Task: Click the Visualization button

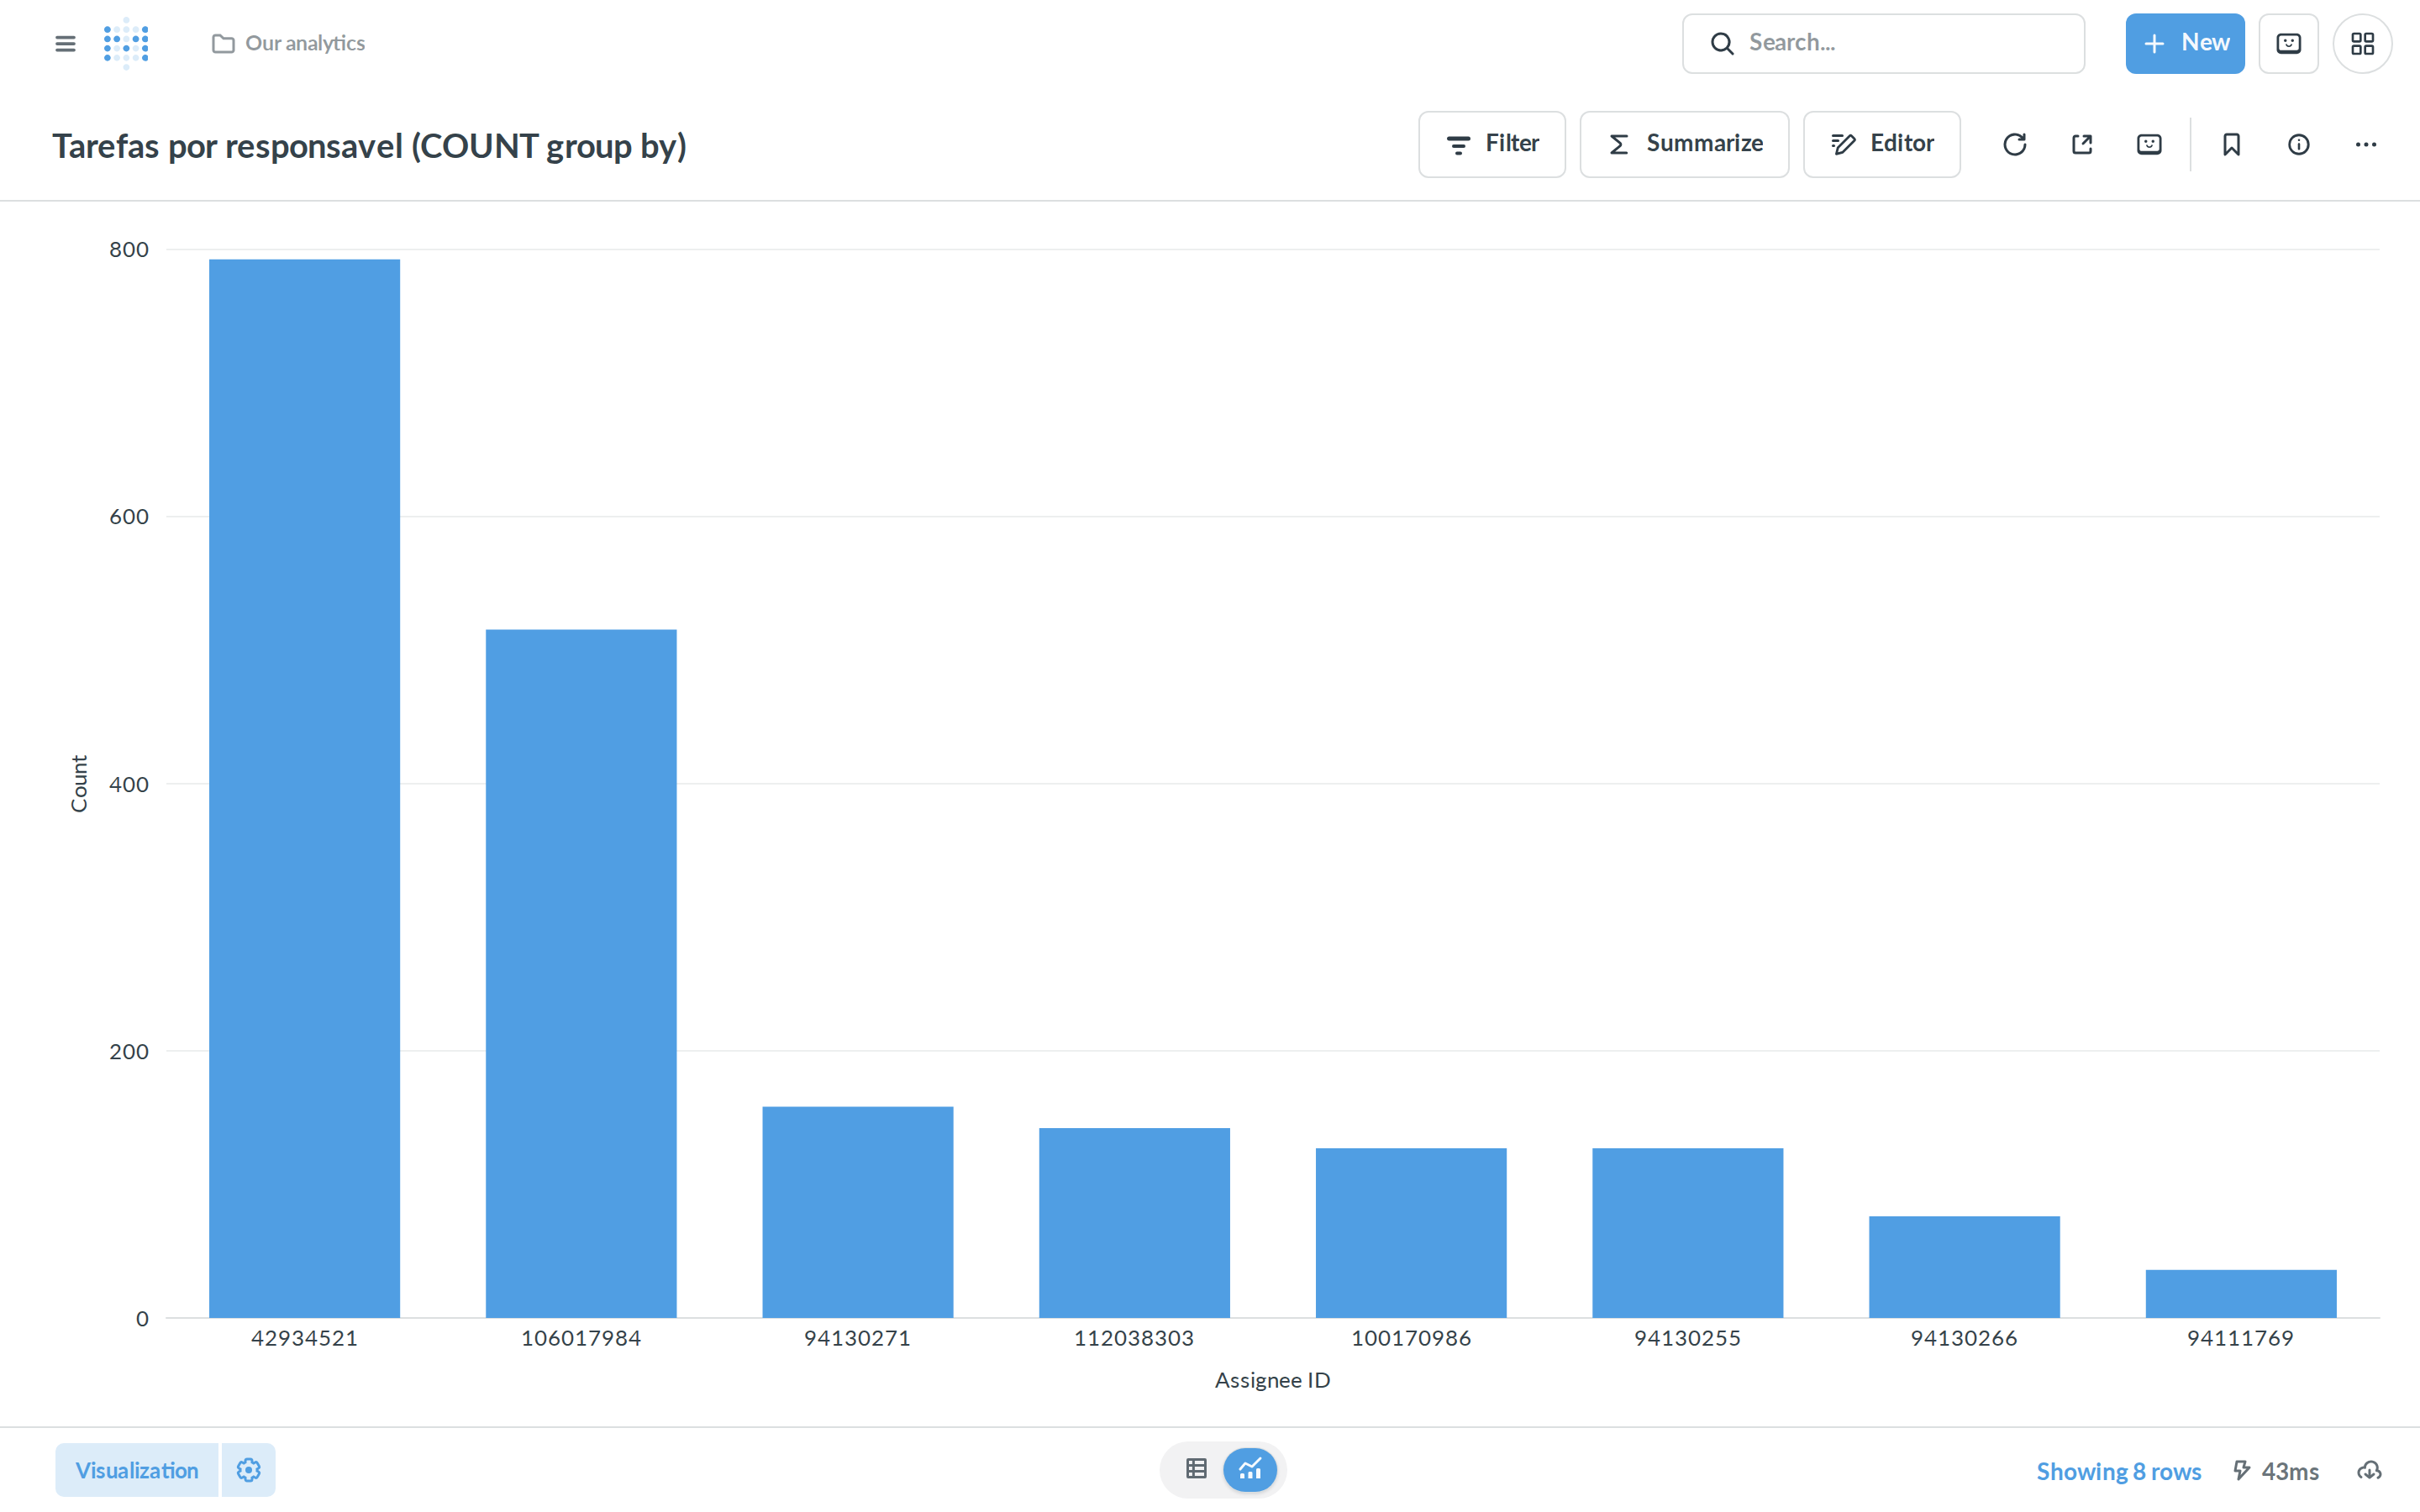Action: pyautogui.click(x=137, y=1470)
